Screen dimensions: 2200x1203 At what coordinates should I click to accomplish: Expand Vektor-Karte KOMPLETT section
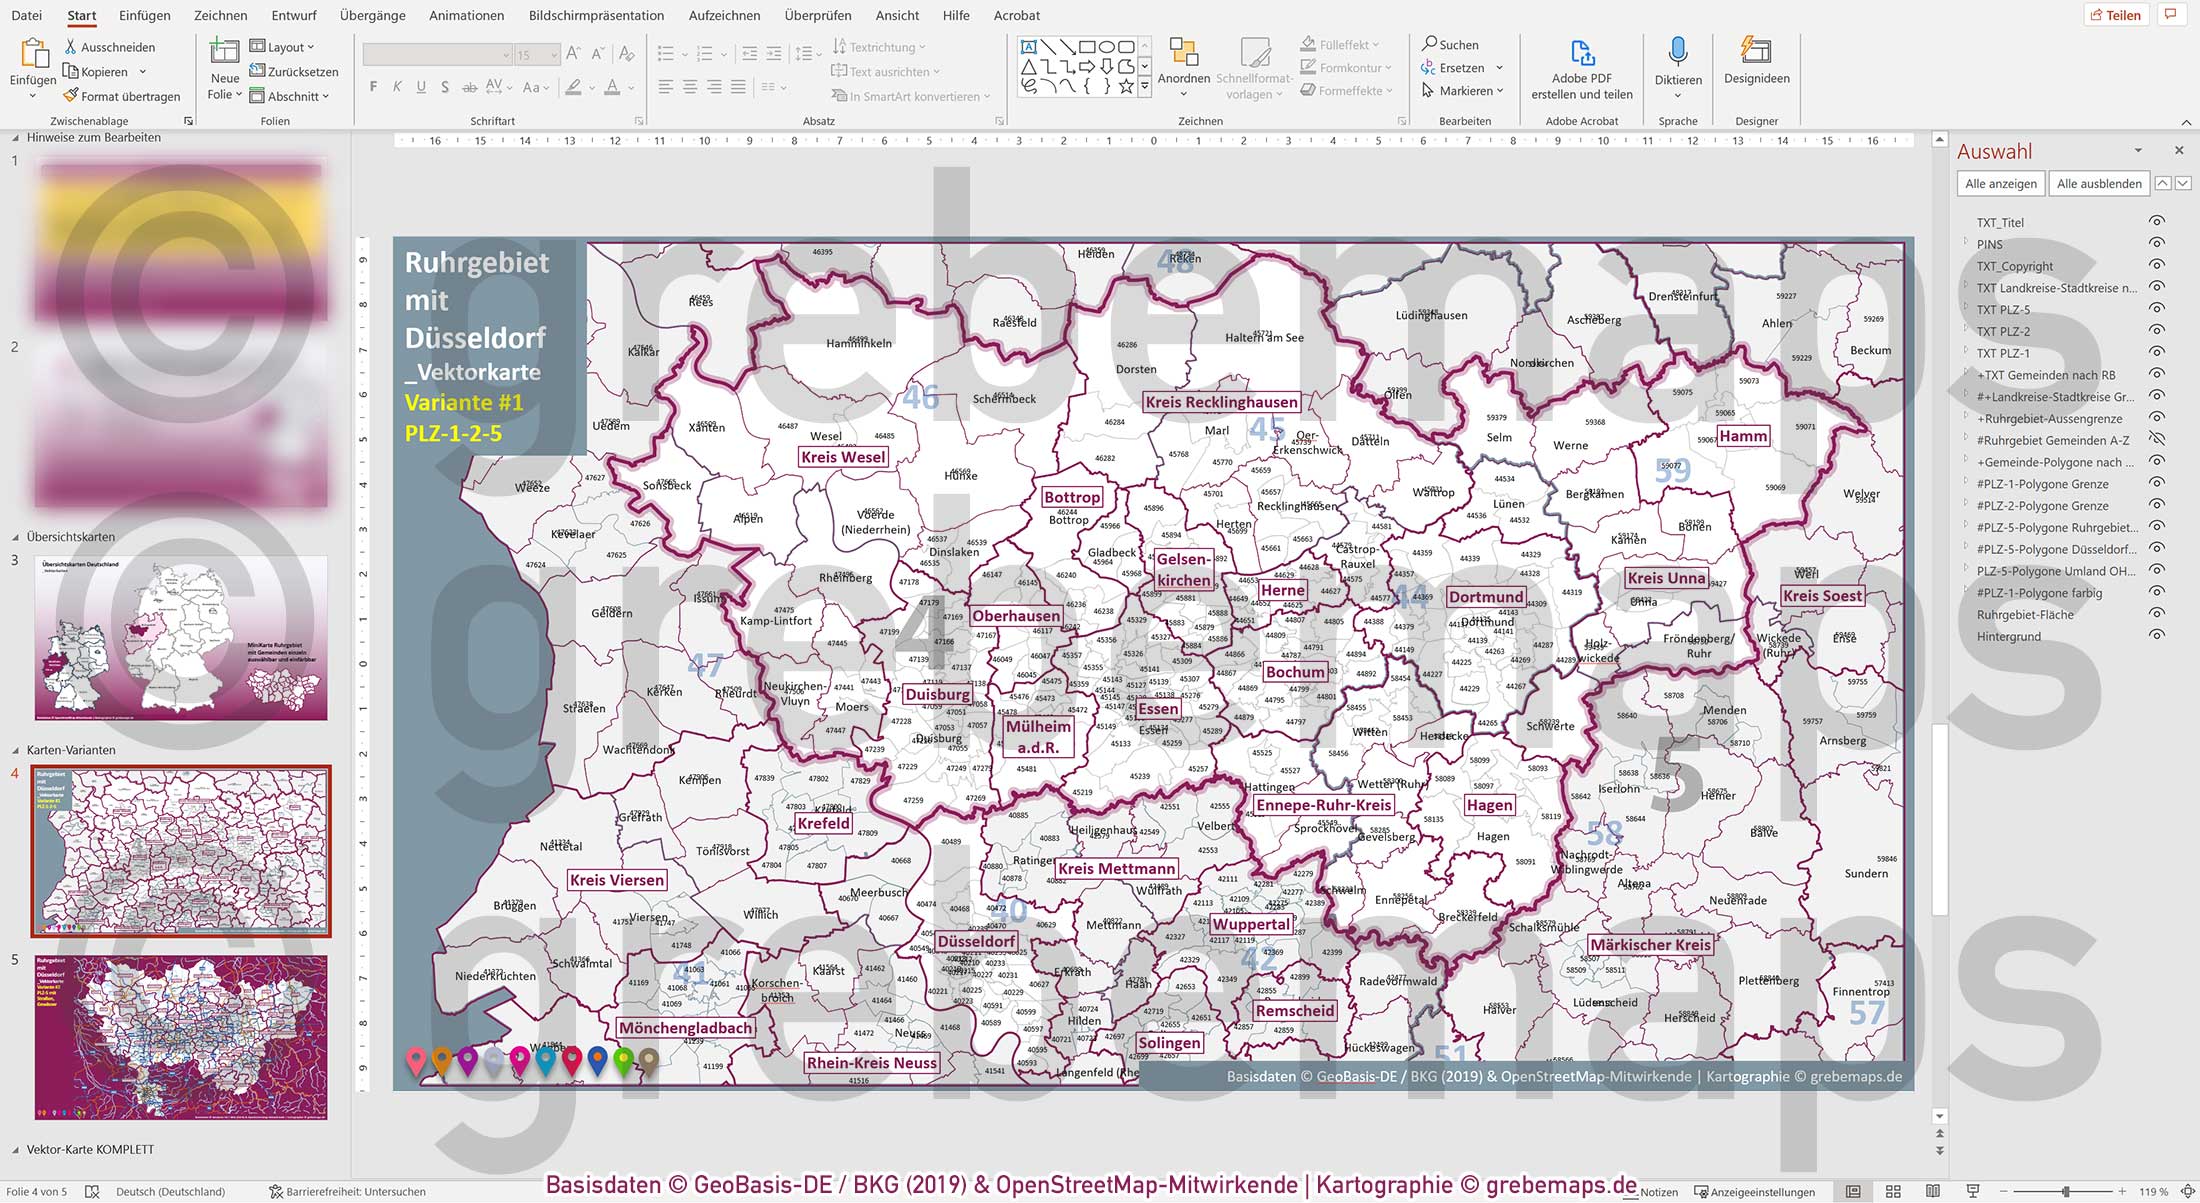click(15, 1150)
